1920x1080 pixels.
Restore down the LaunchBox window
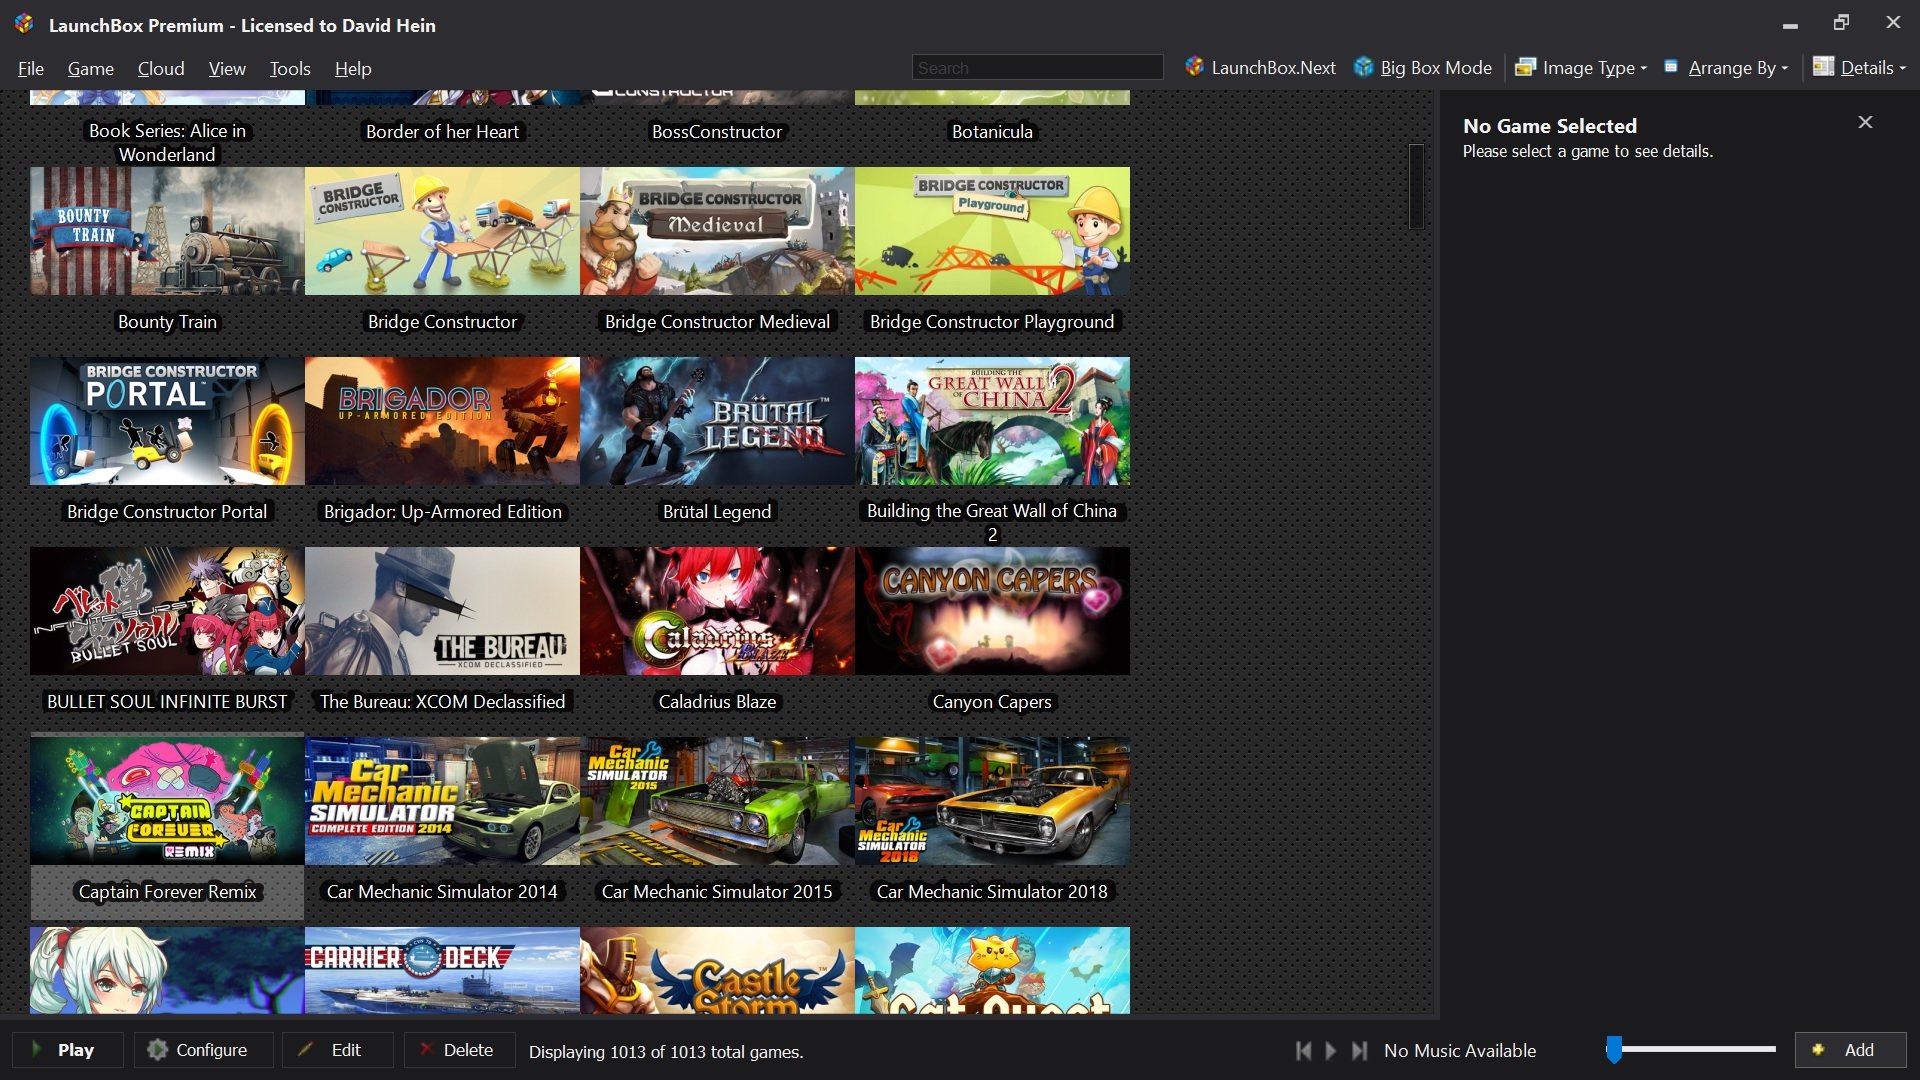click(1841, 22)
